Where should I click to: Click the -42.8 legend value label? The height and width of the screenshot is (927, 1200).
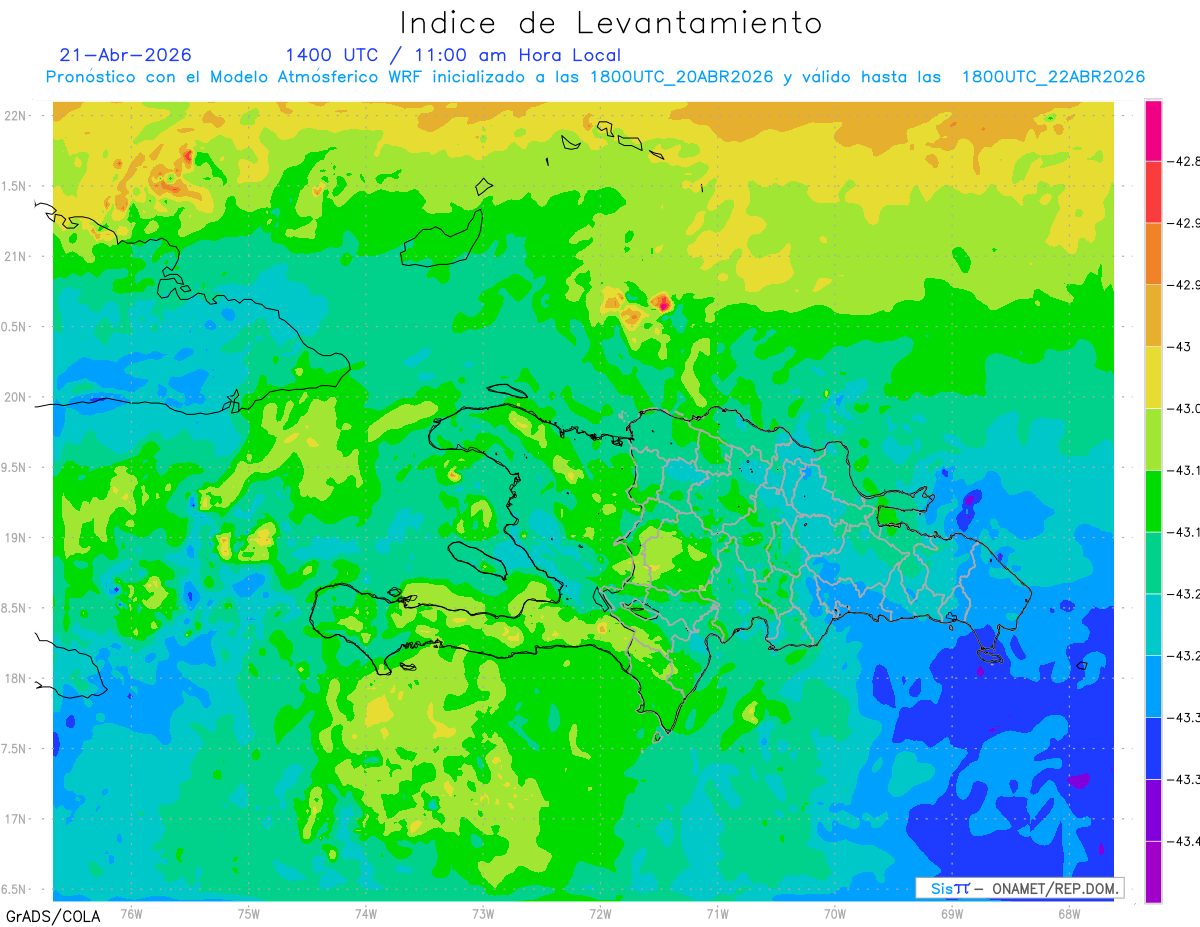click(x=1183, y=161)
